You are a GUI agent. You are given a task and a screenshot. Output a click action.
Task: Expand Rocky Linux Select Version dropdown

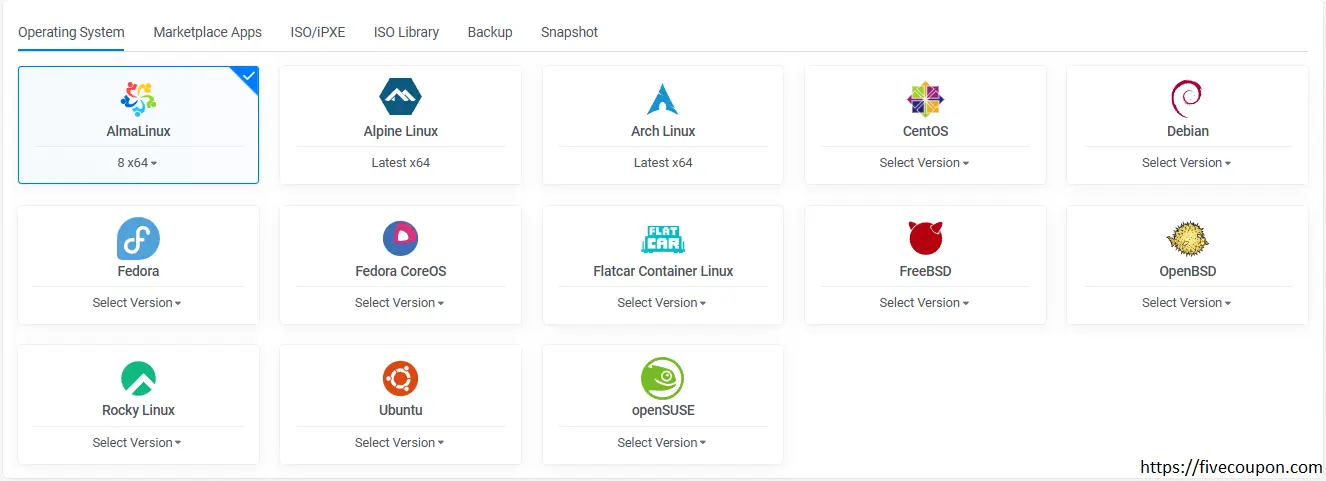point(138,442)
